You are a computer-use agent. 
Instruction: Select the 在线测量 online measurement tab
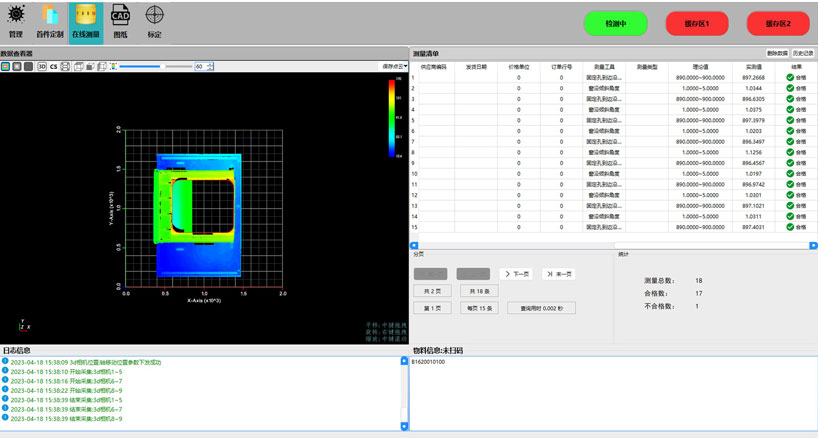point(87,20)
